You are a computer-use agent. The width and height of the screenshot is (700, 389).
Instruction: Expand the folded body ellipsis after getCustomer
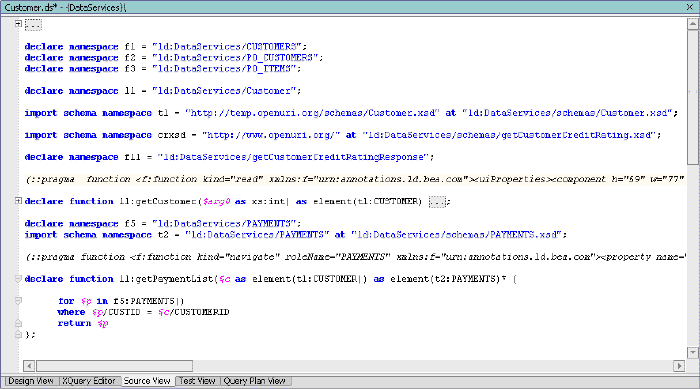click(x=437, y=202)
